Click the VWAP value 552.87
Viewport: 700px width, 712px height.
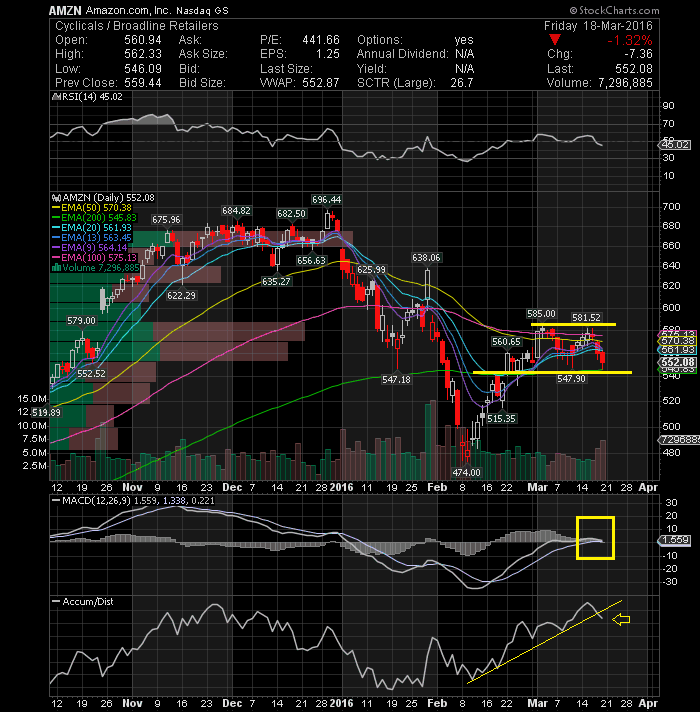pyautogui.click(x=321, y=83)
